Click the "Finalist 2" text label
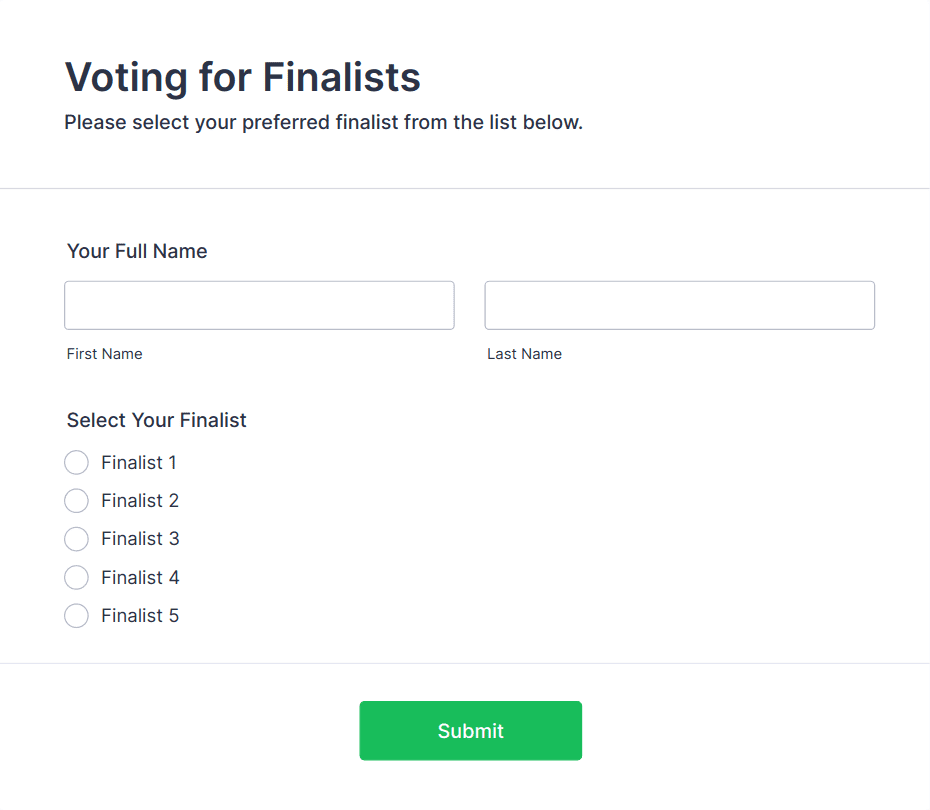The width and height of the screenshot is (930, 810). 140,500
